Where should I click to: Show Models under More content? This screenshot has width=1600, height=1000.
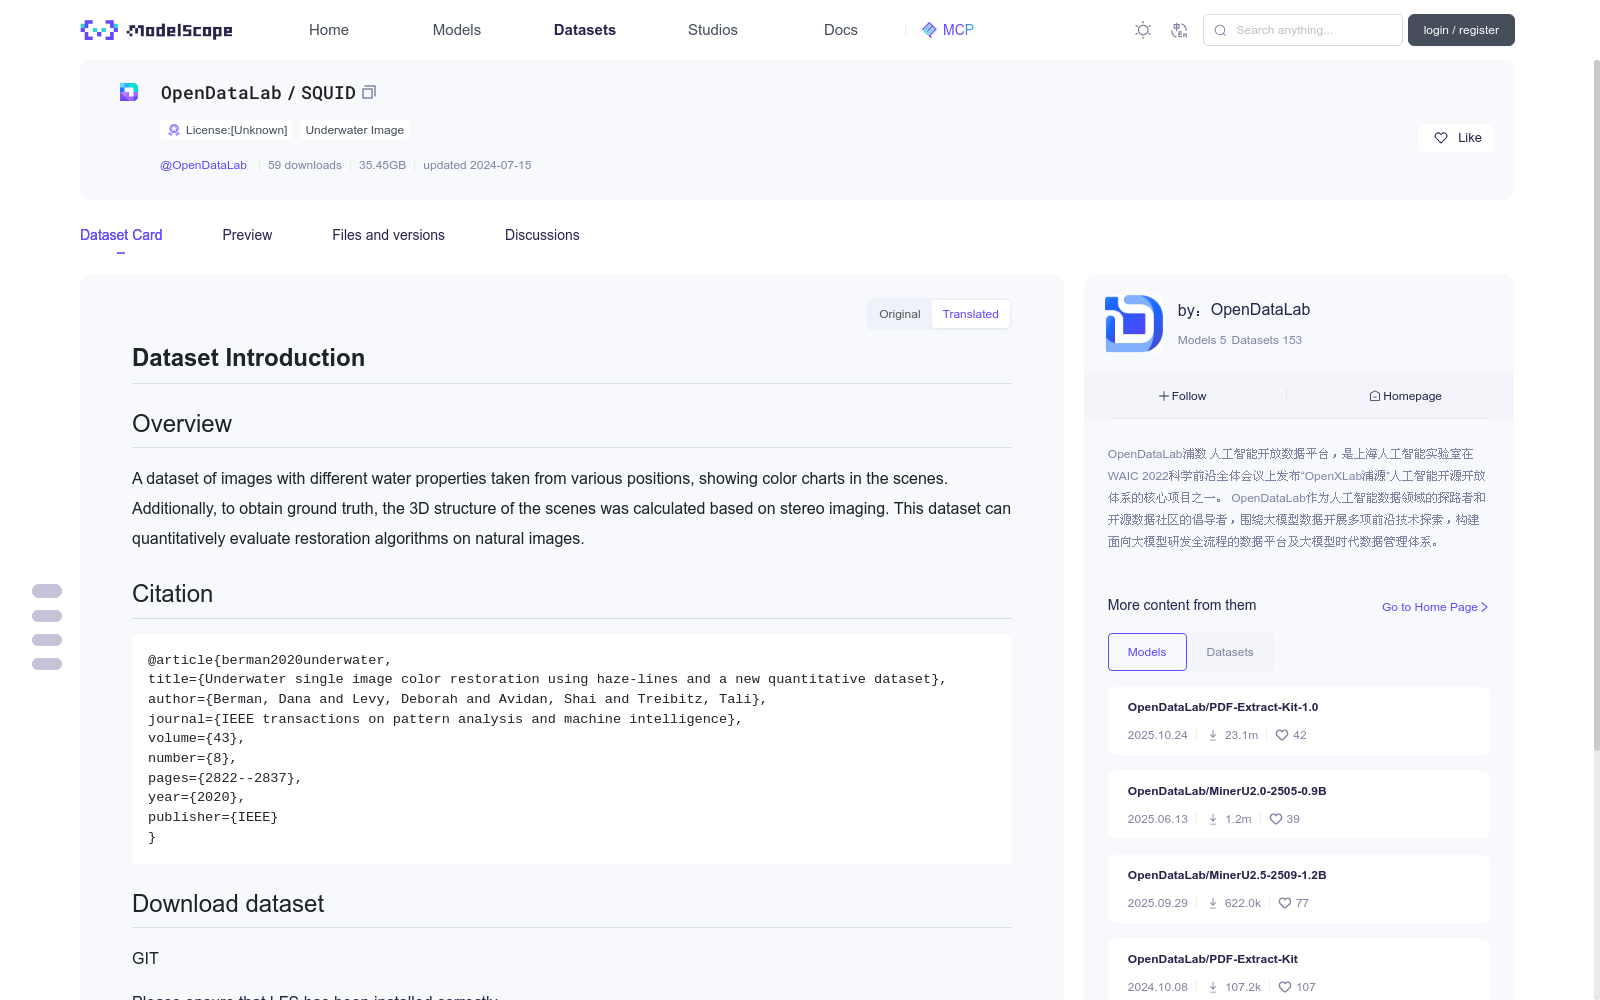[1147, 652]
